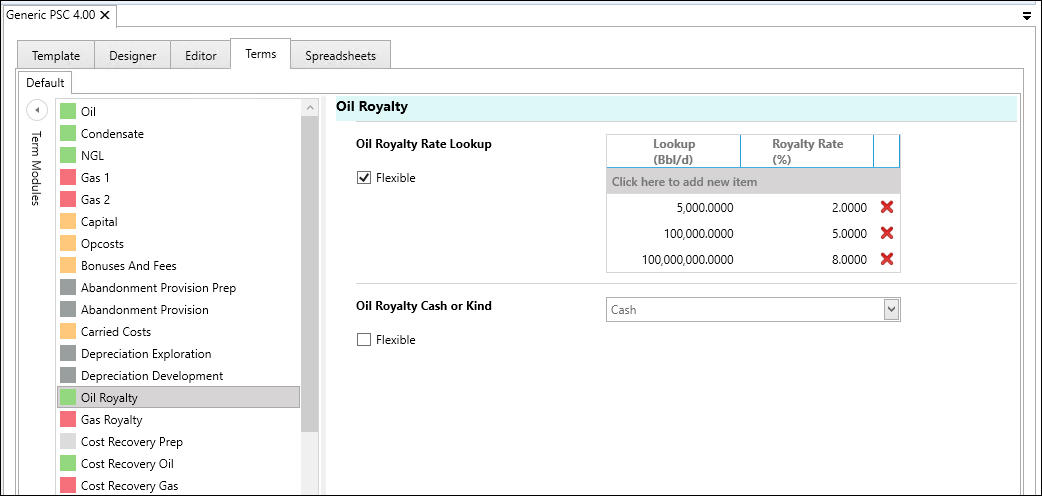Delete the 5,000 Bbl/d lookup row
Image resolution: width=1042 pixels, height=496 pixels.
[886, 207]
